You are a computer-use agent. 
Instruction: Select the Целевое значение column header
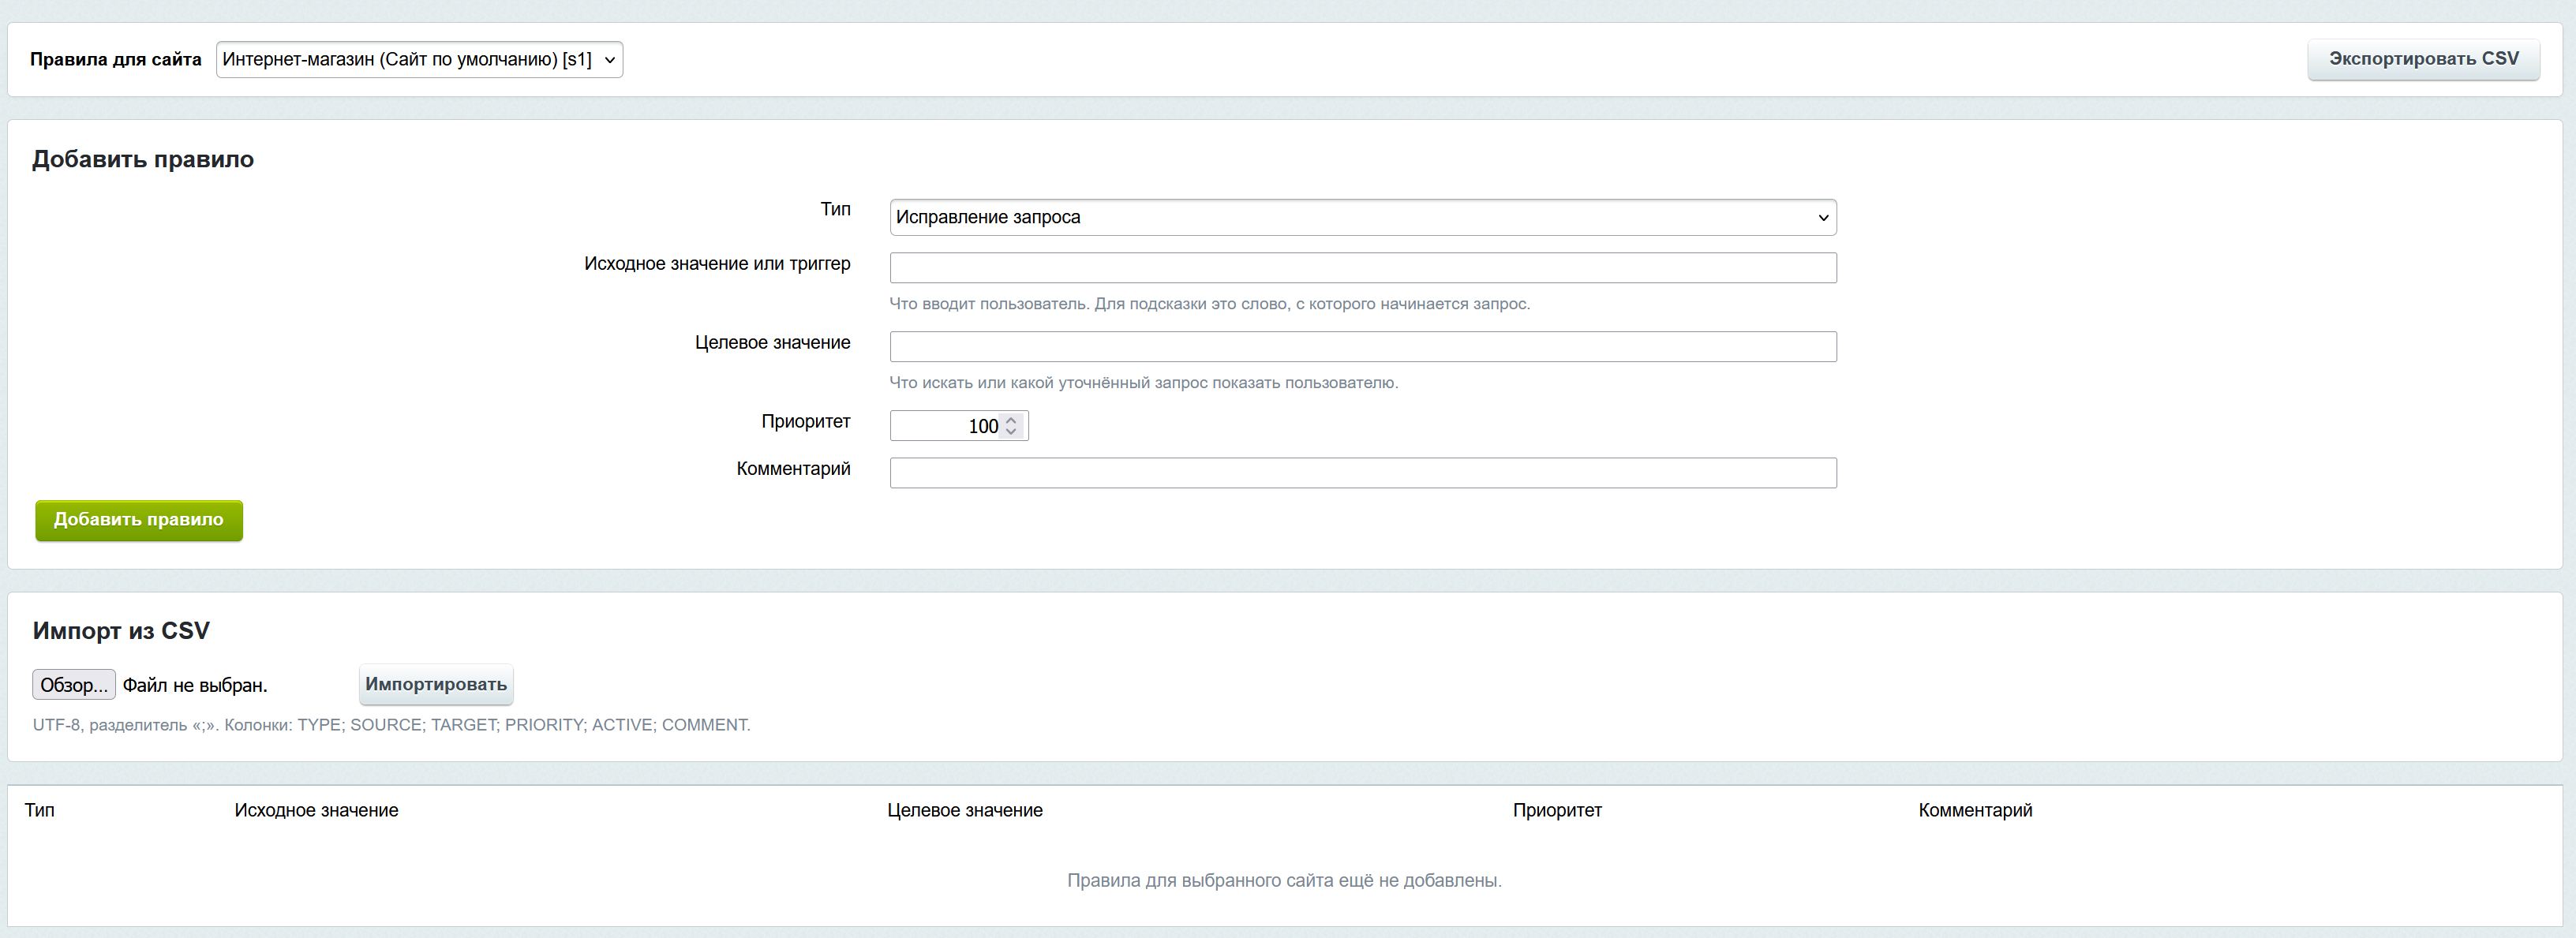click(965, 810)
